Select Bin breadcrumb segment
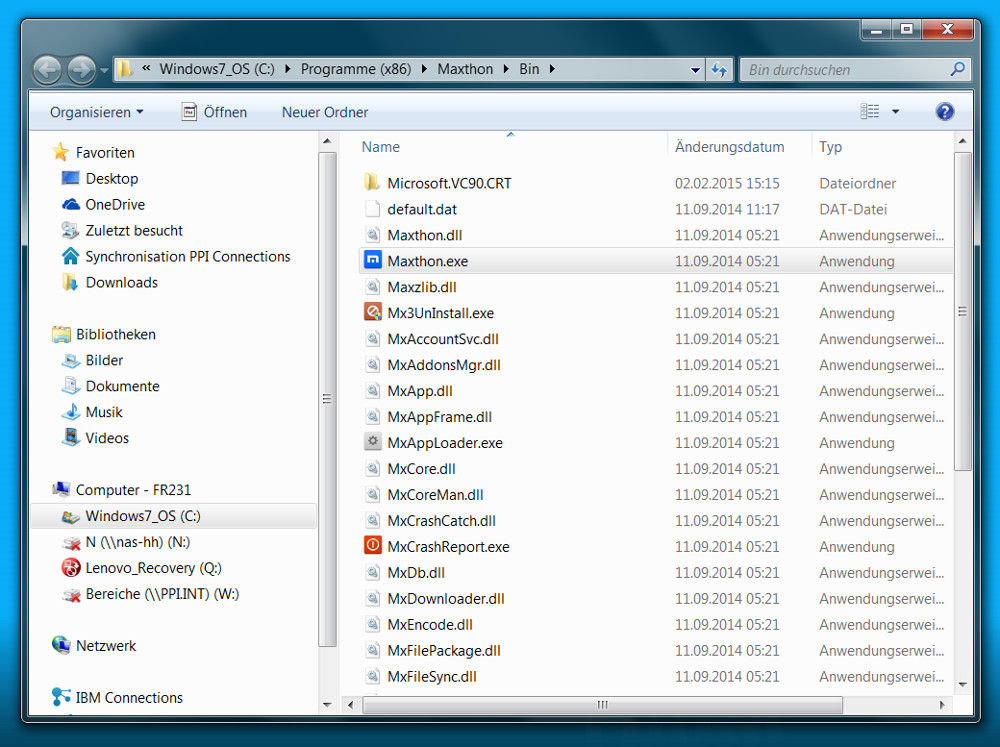Viewport: 1000px width, 747px height. pos(529,69)
